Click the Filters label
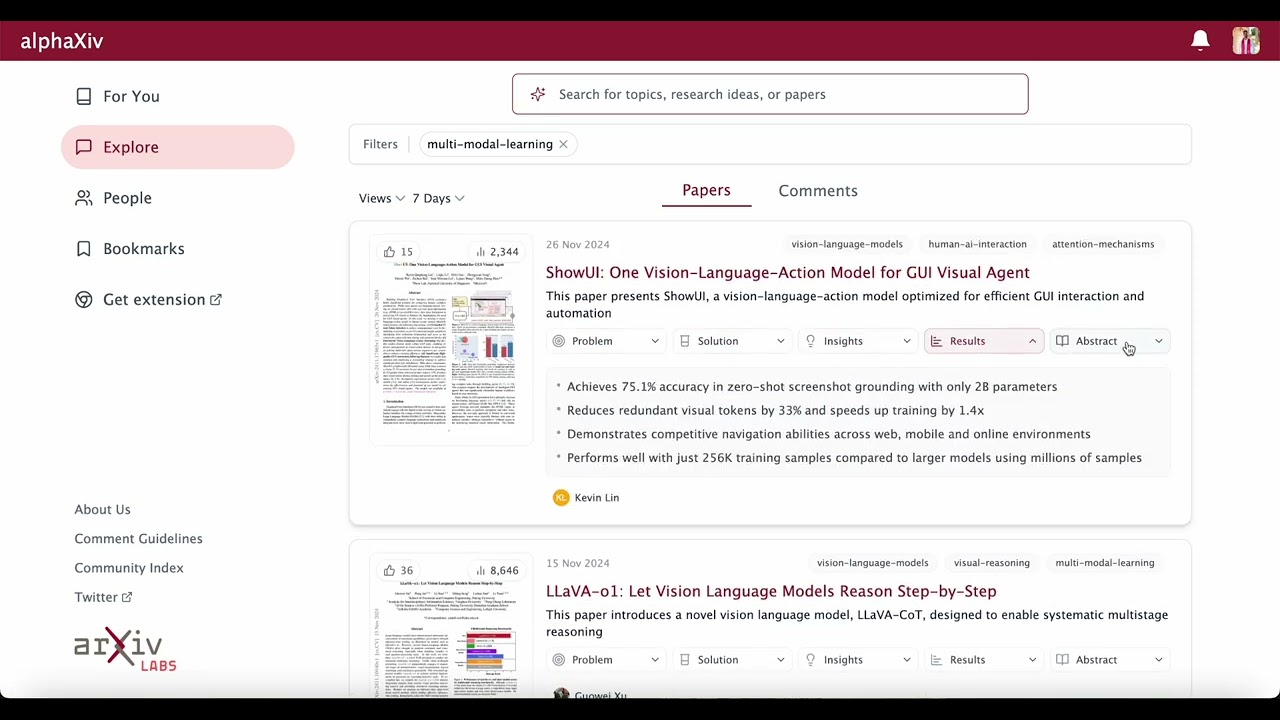 click(x=380, y=144)
